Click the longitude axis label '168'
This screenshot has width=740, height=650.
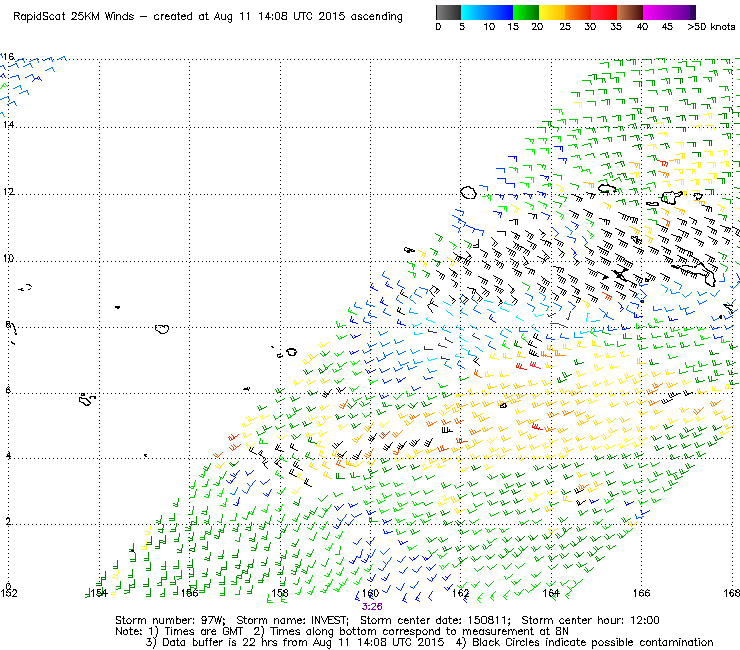[x=731, y=593]
